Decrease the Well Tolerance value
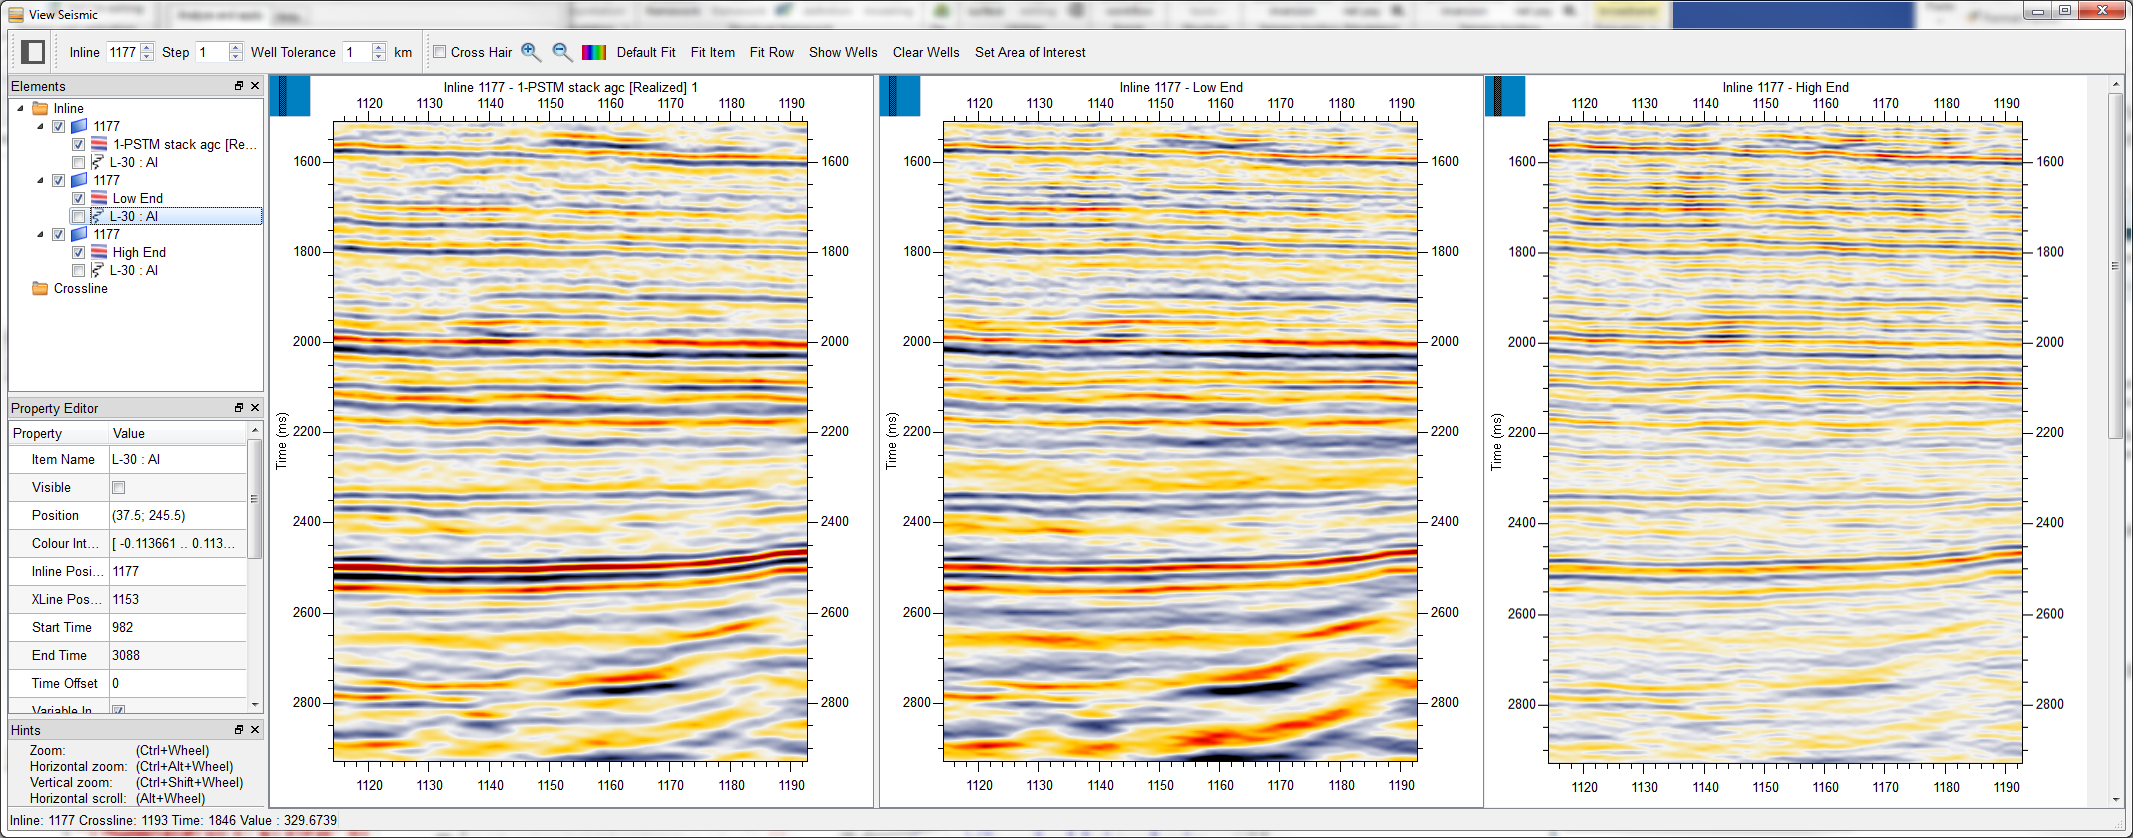This screenshot has height=838, width=2133. pyautogui.click(x=379, y=57)
